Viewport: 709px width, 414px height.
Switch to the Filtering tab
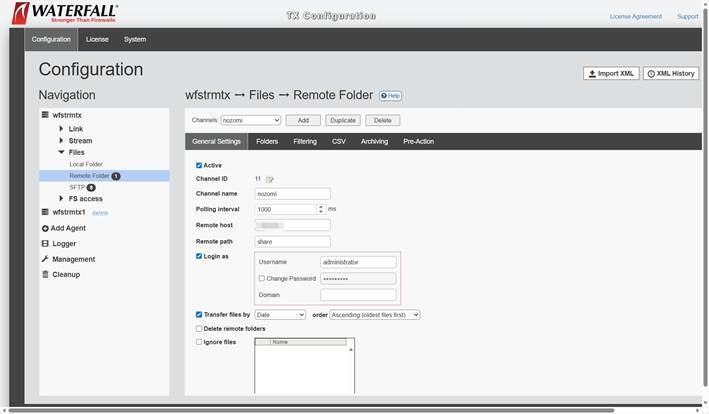305,142
